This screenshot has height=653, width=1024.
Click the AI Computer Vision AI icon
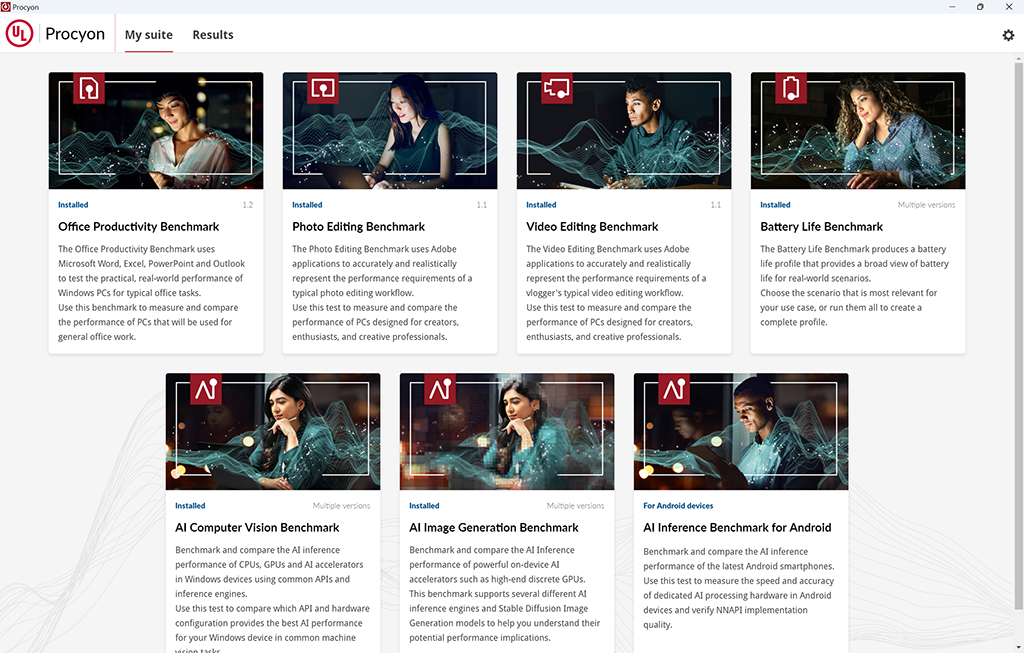pos(206,389)
